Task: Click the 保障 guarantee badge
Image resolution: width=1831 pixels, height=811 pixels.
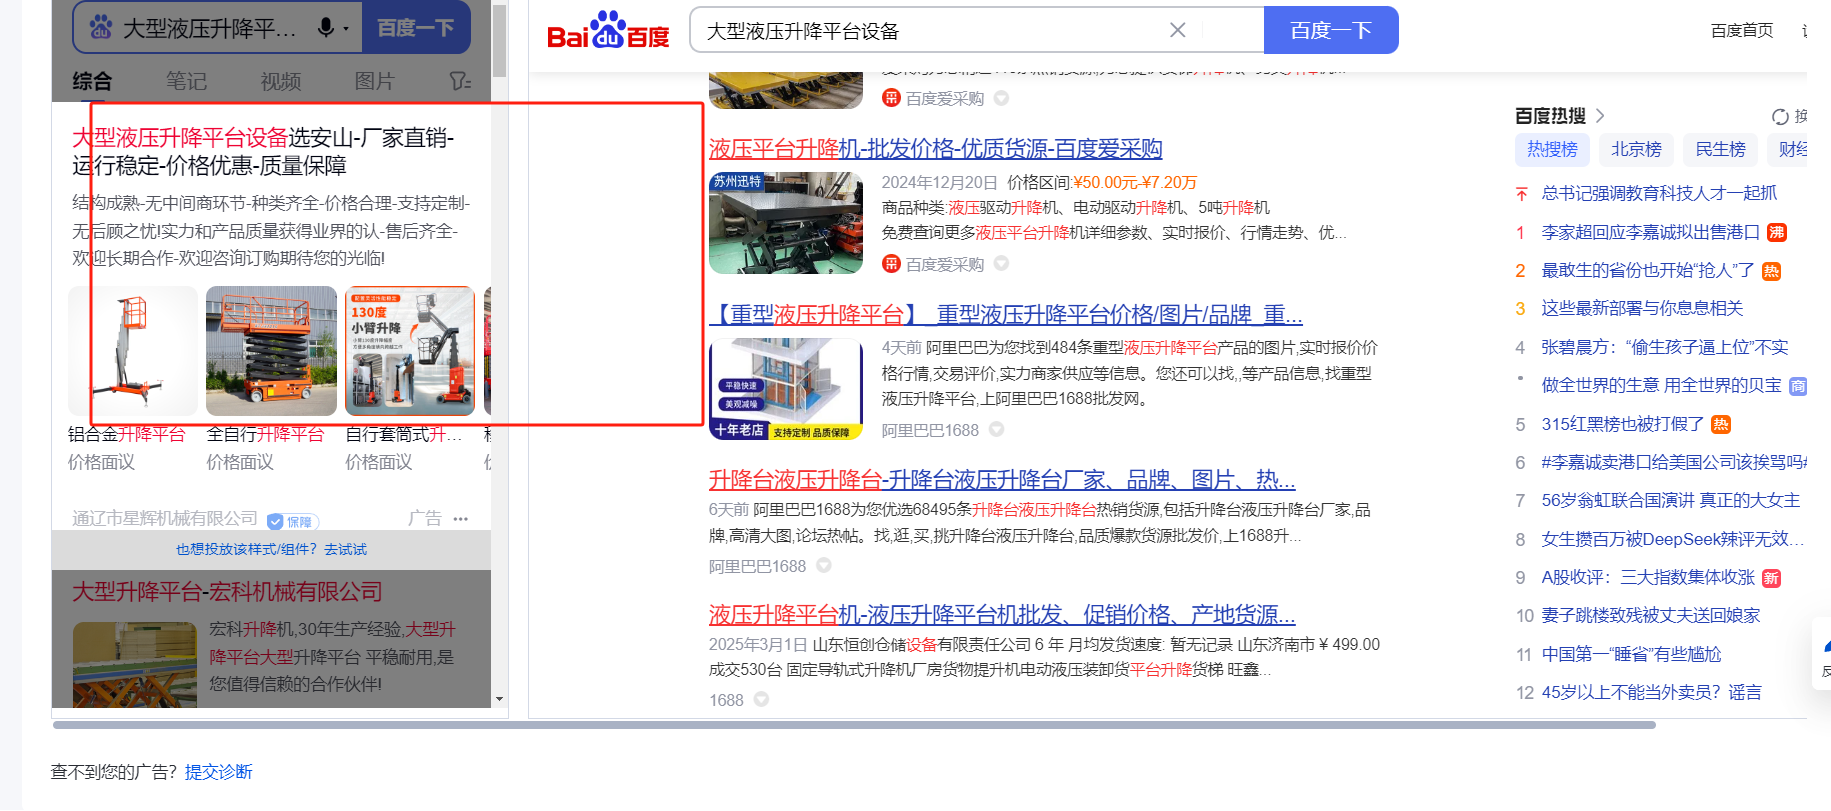Action: [292, 522]
